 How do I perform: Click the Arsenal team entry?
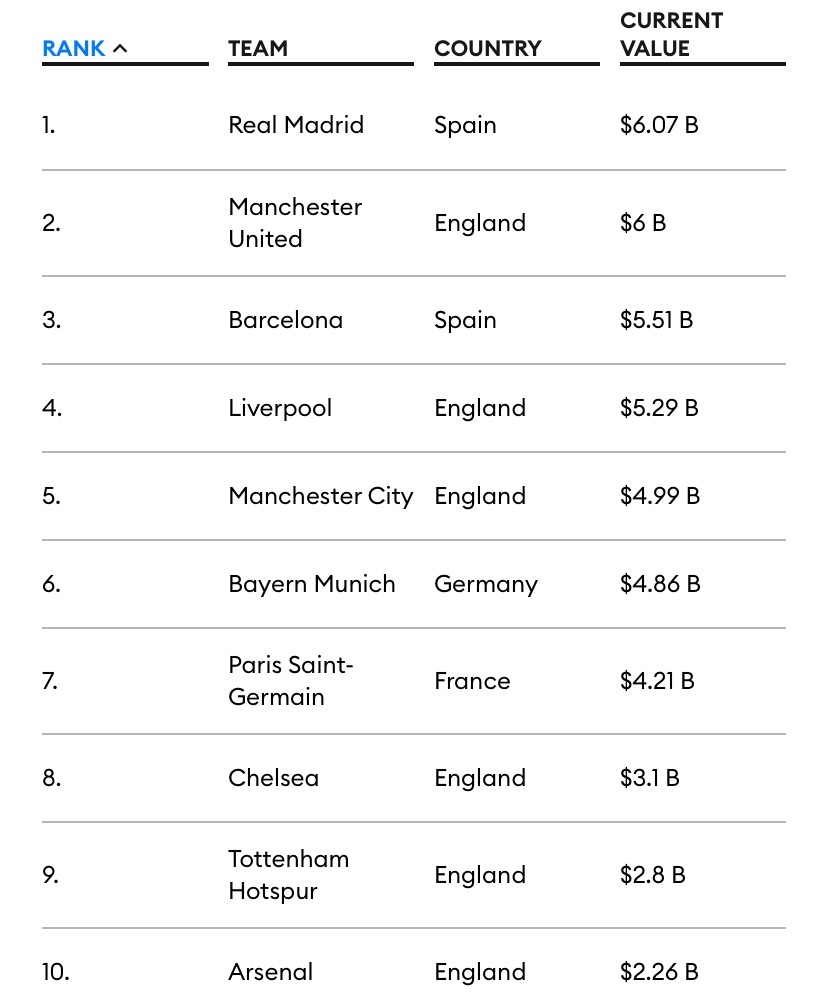[270, 972]
